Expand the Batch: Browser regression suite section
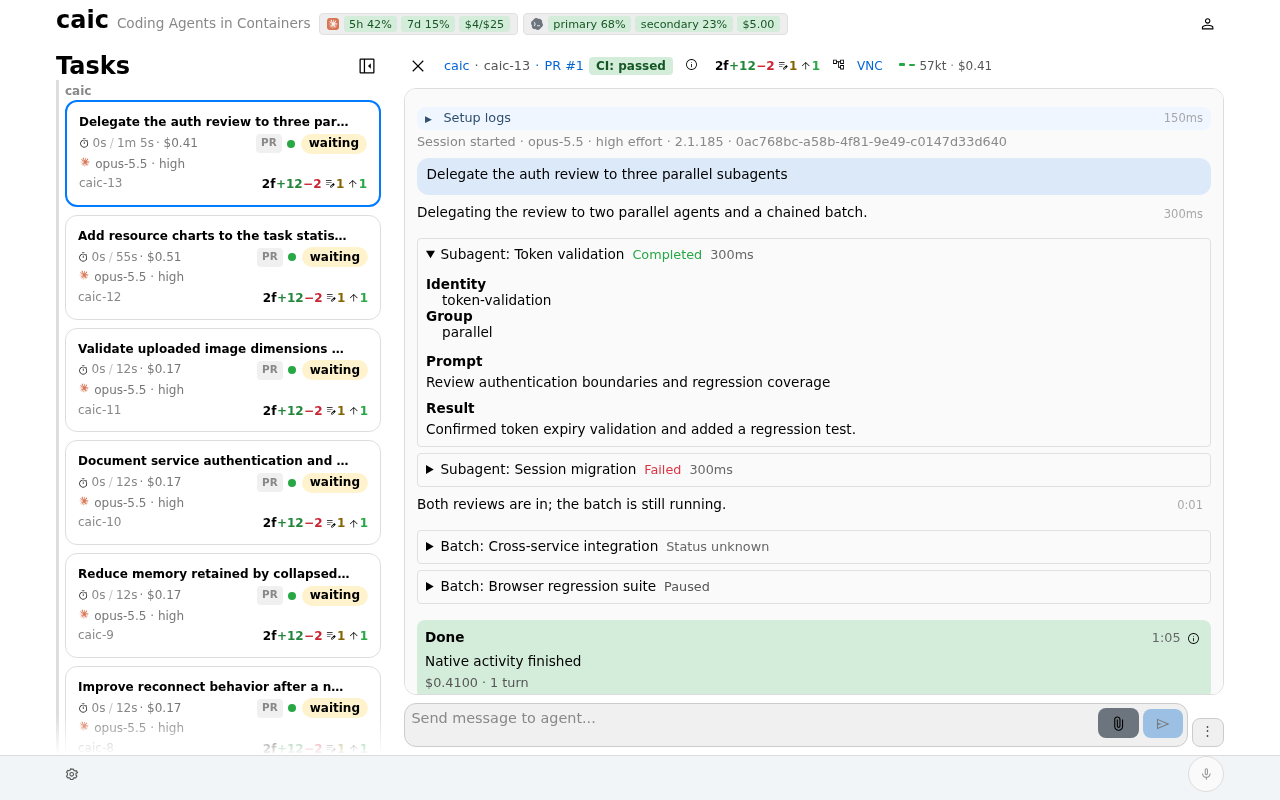 (813, 587)
